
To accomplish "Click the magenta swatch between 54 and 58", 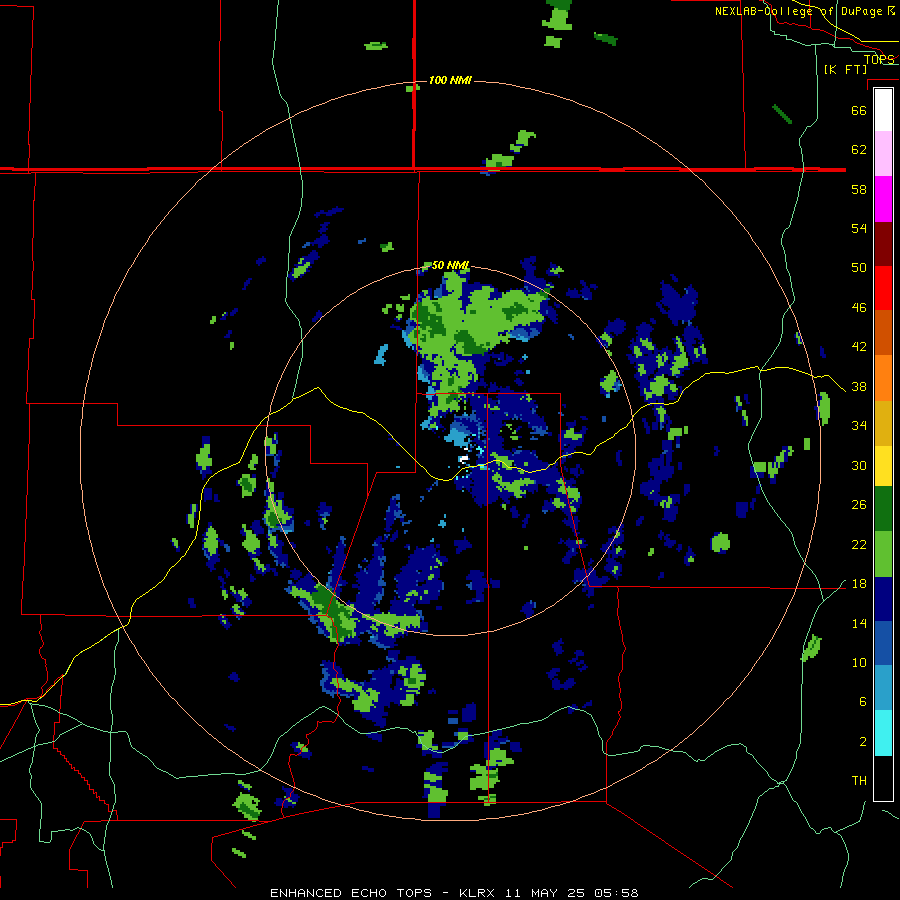I will (883, 199).
